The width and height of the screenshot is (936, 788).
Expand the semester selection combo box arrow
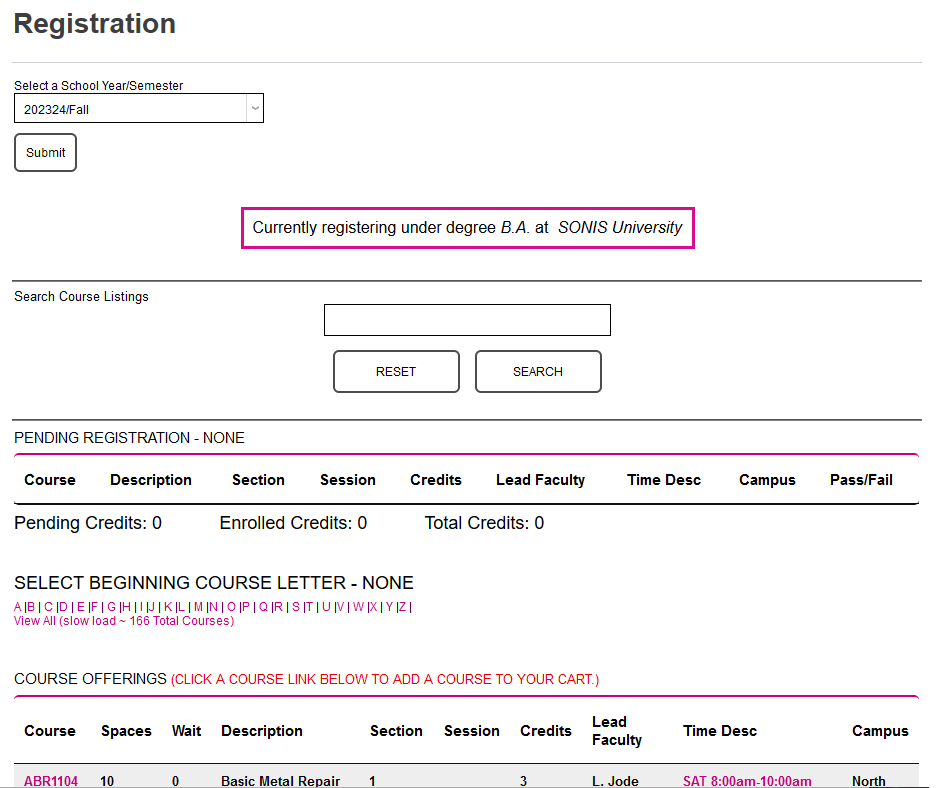point(254,108)
